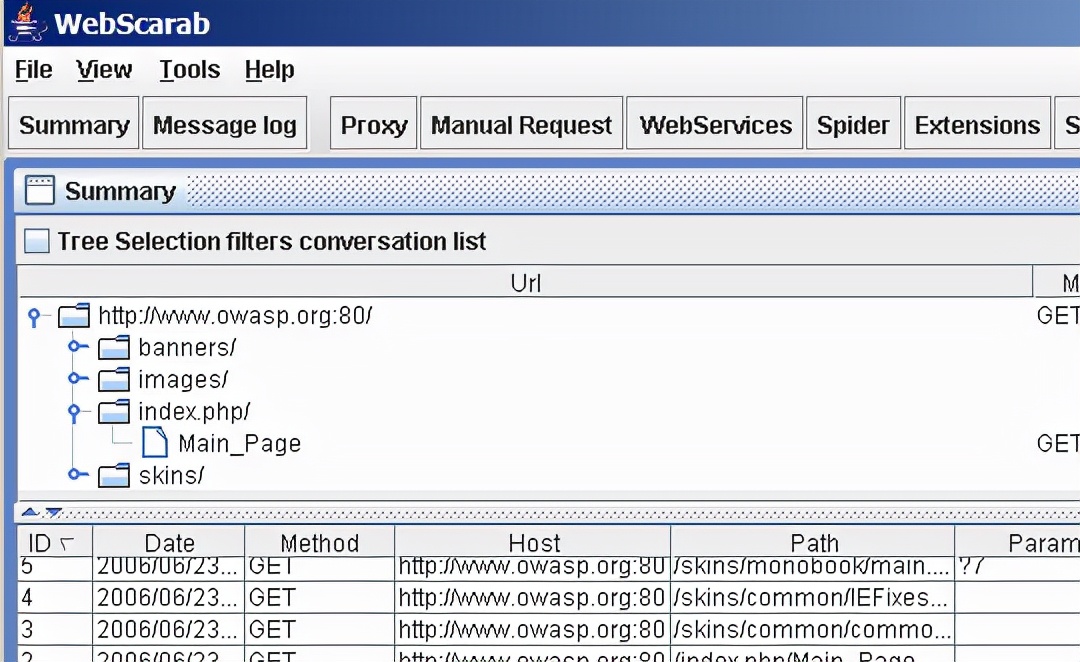
Task: Open the Tools menu
Action: pyautogui.click(x=190, y=70)
